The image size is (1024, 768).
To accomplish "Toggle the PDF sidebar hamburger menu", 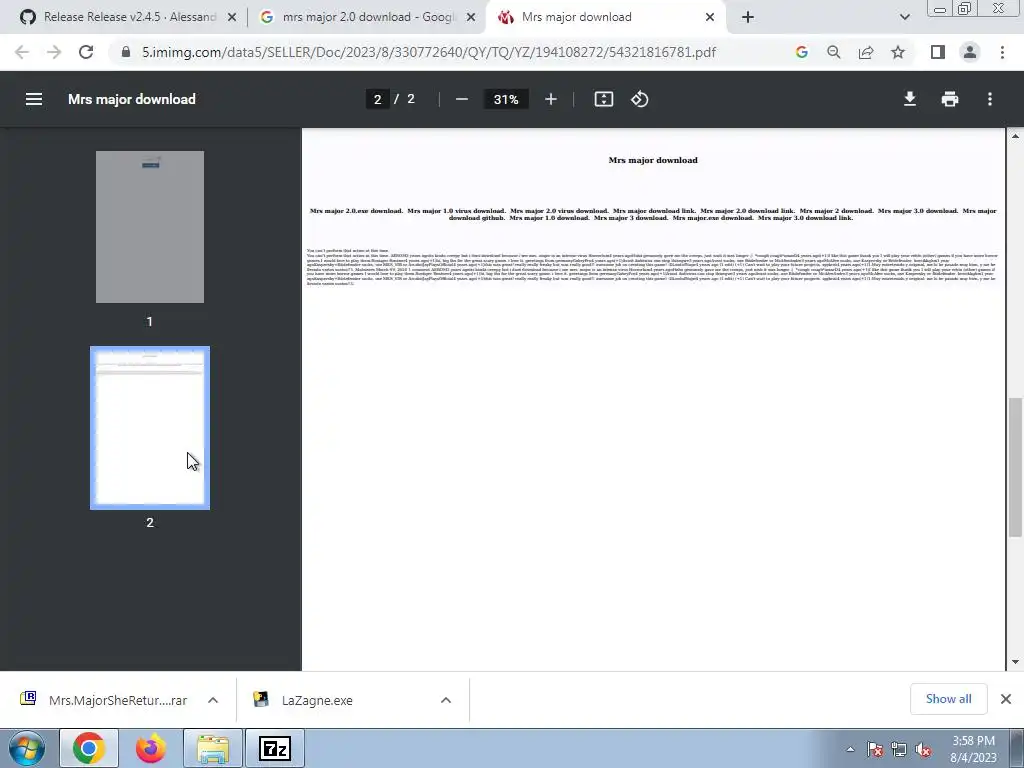I will point(34,99).
